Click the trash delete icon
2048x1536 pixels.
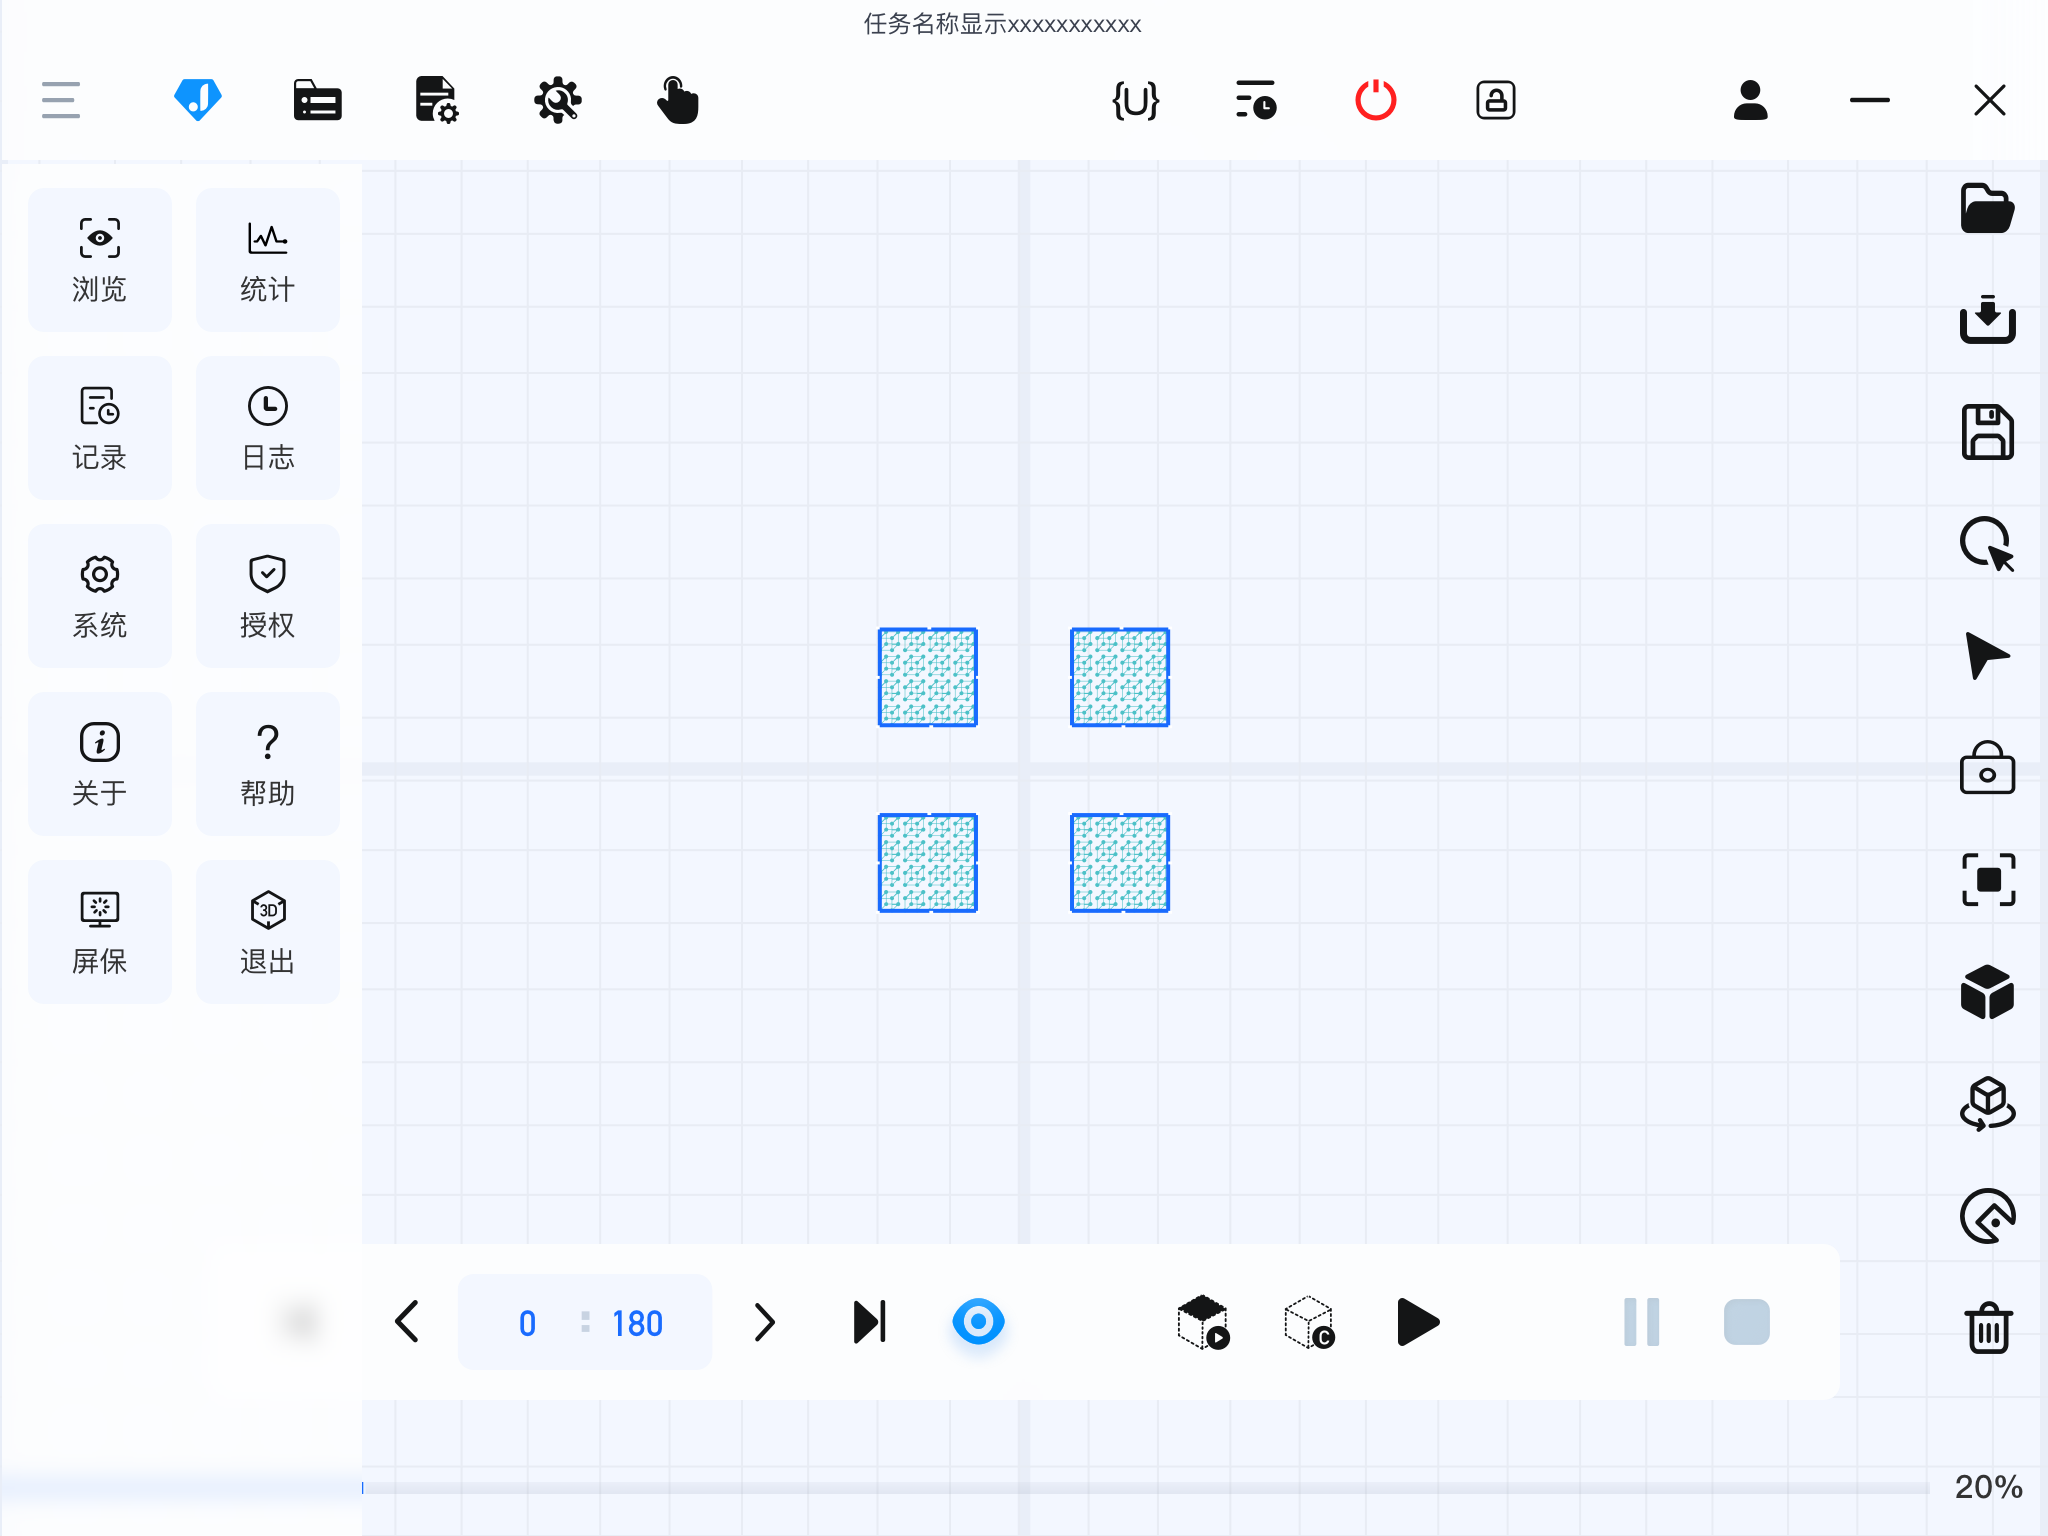1988,1328
